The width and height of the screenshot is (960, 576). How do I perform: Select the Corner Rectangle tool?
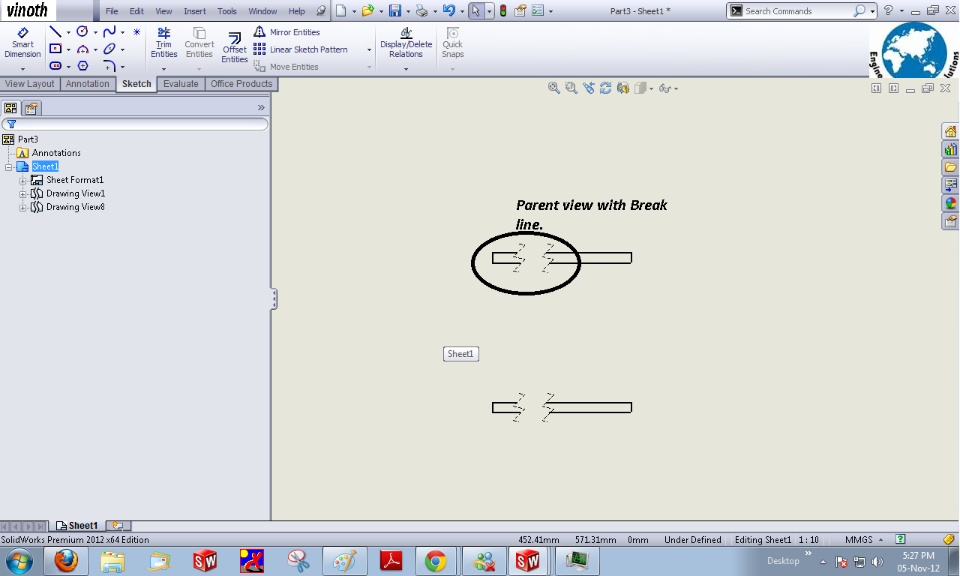pos(55,49)
